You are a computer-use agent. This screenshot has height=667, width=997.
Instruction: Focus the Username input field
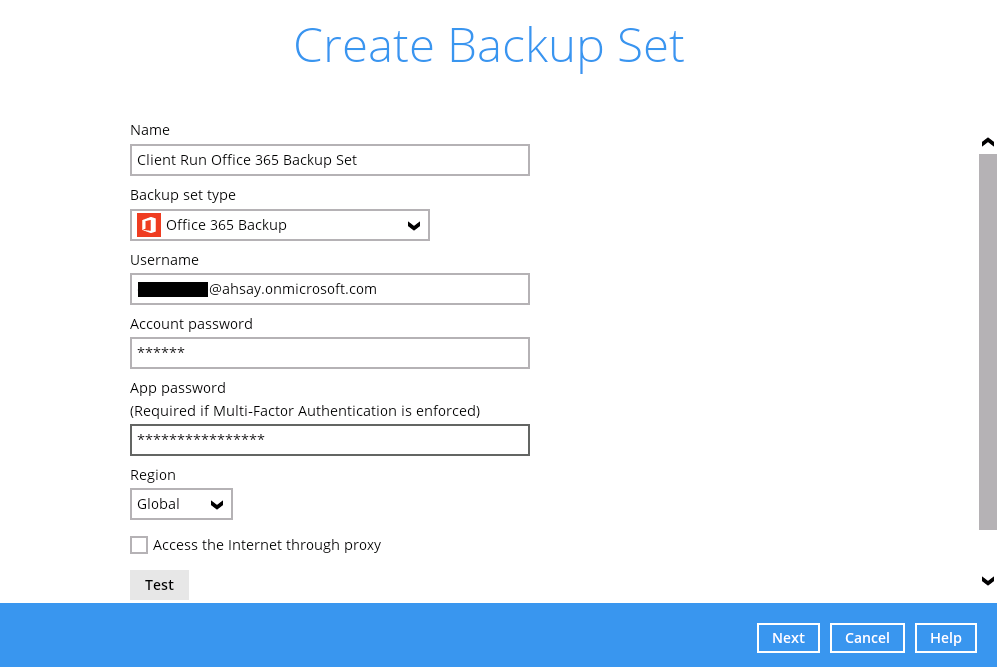pyautogui.click(x=330, y=289)
